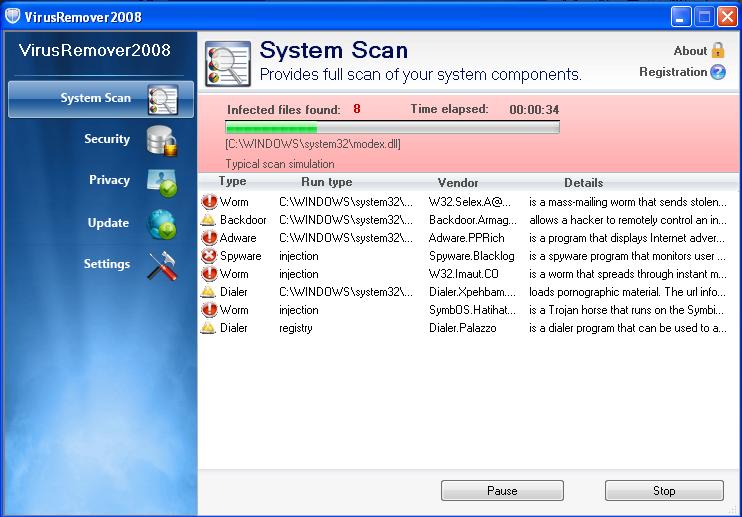The width and height of the screenshot is (742, 517).
Task: Click the padlock icon beside About
Action: coord(718,51)
